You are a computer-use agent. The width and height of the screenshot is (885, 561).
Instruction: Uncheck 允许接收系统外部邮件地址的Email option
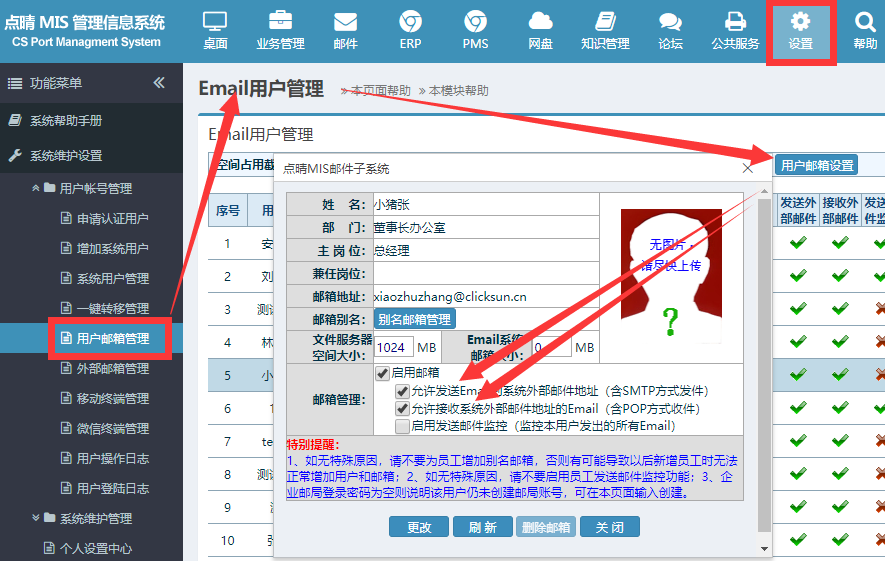[x=402, y=409]
